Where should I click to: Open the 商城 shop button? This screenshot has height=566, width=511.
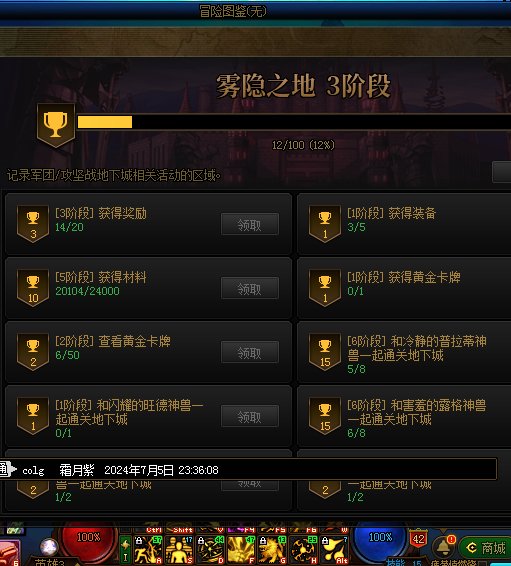point(486,548)
